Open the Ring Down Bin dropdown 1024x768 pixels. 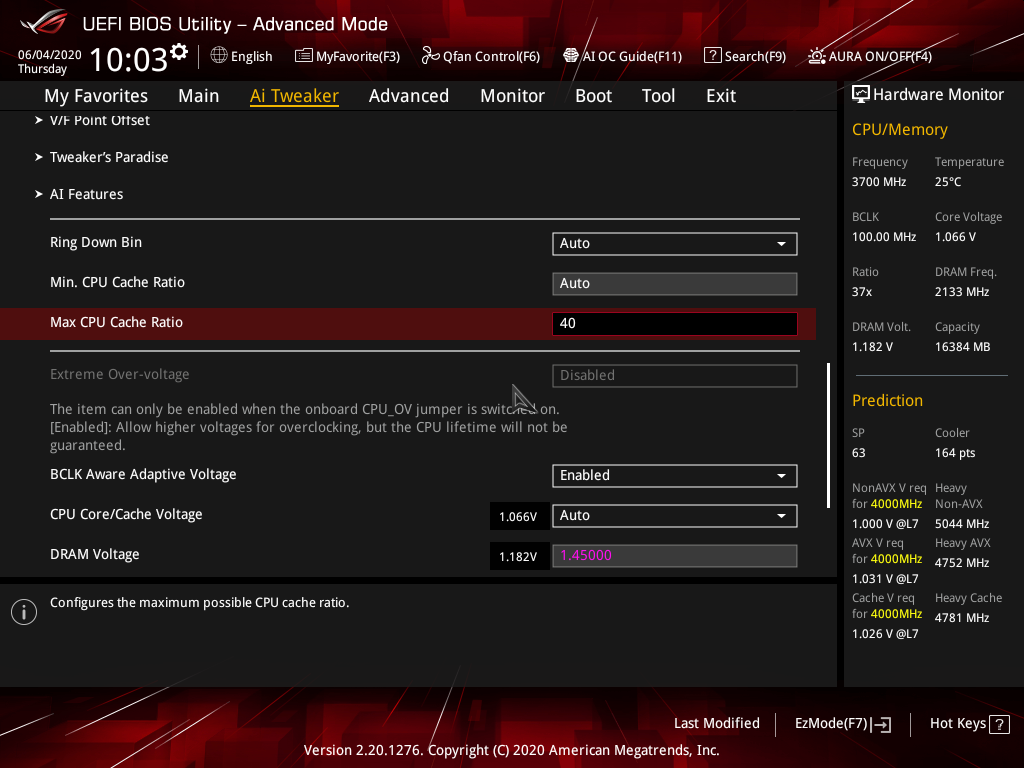point(674,243)
